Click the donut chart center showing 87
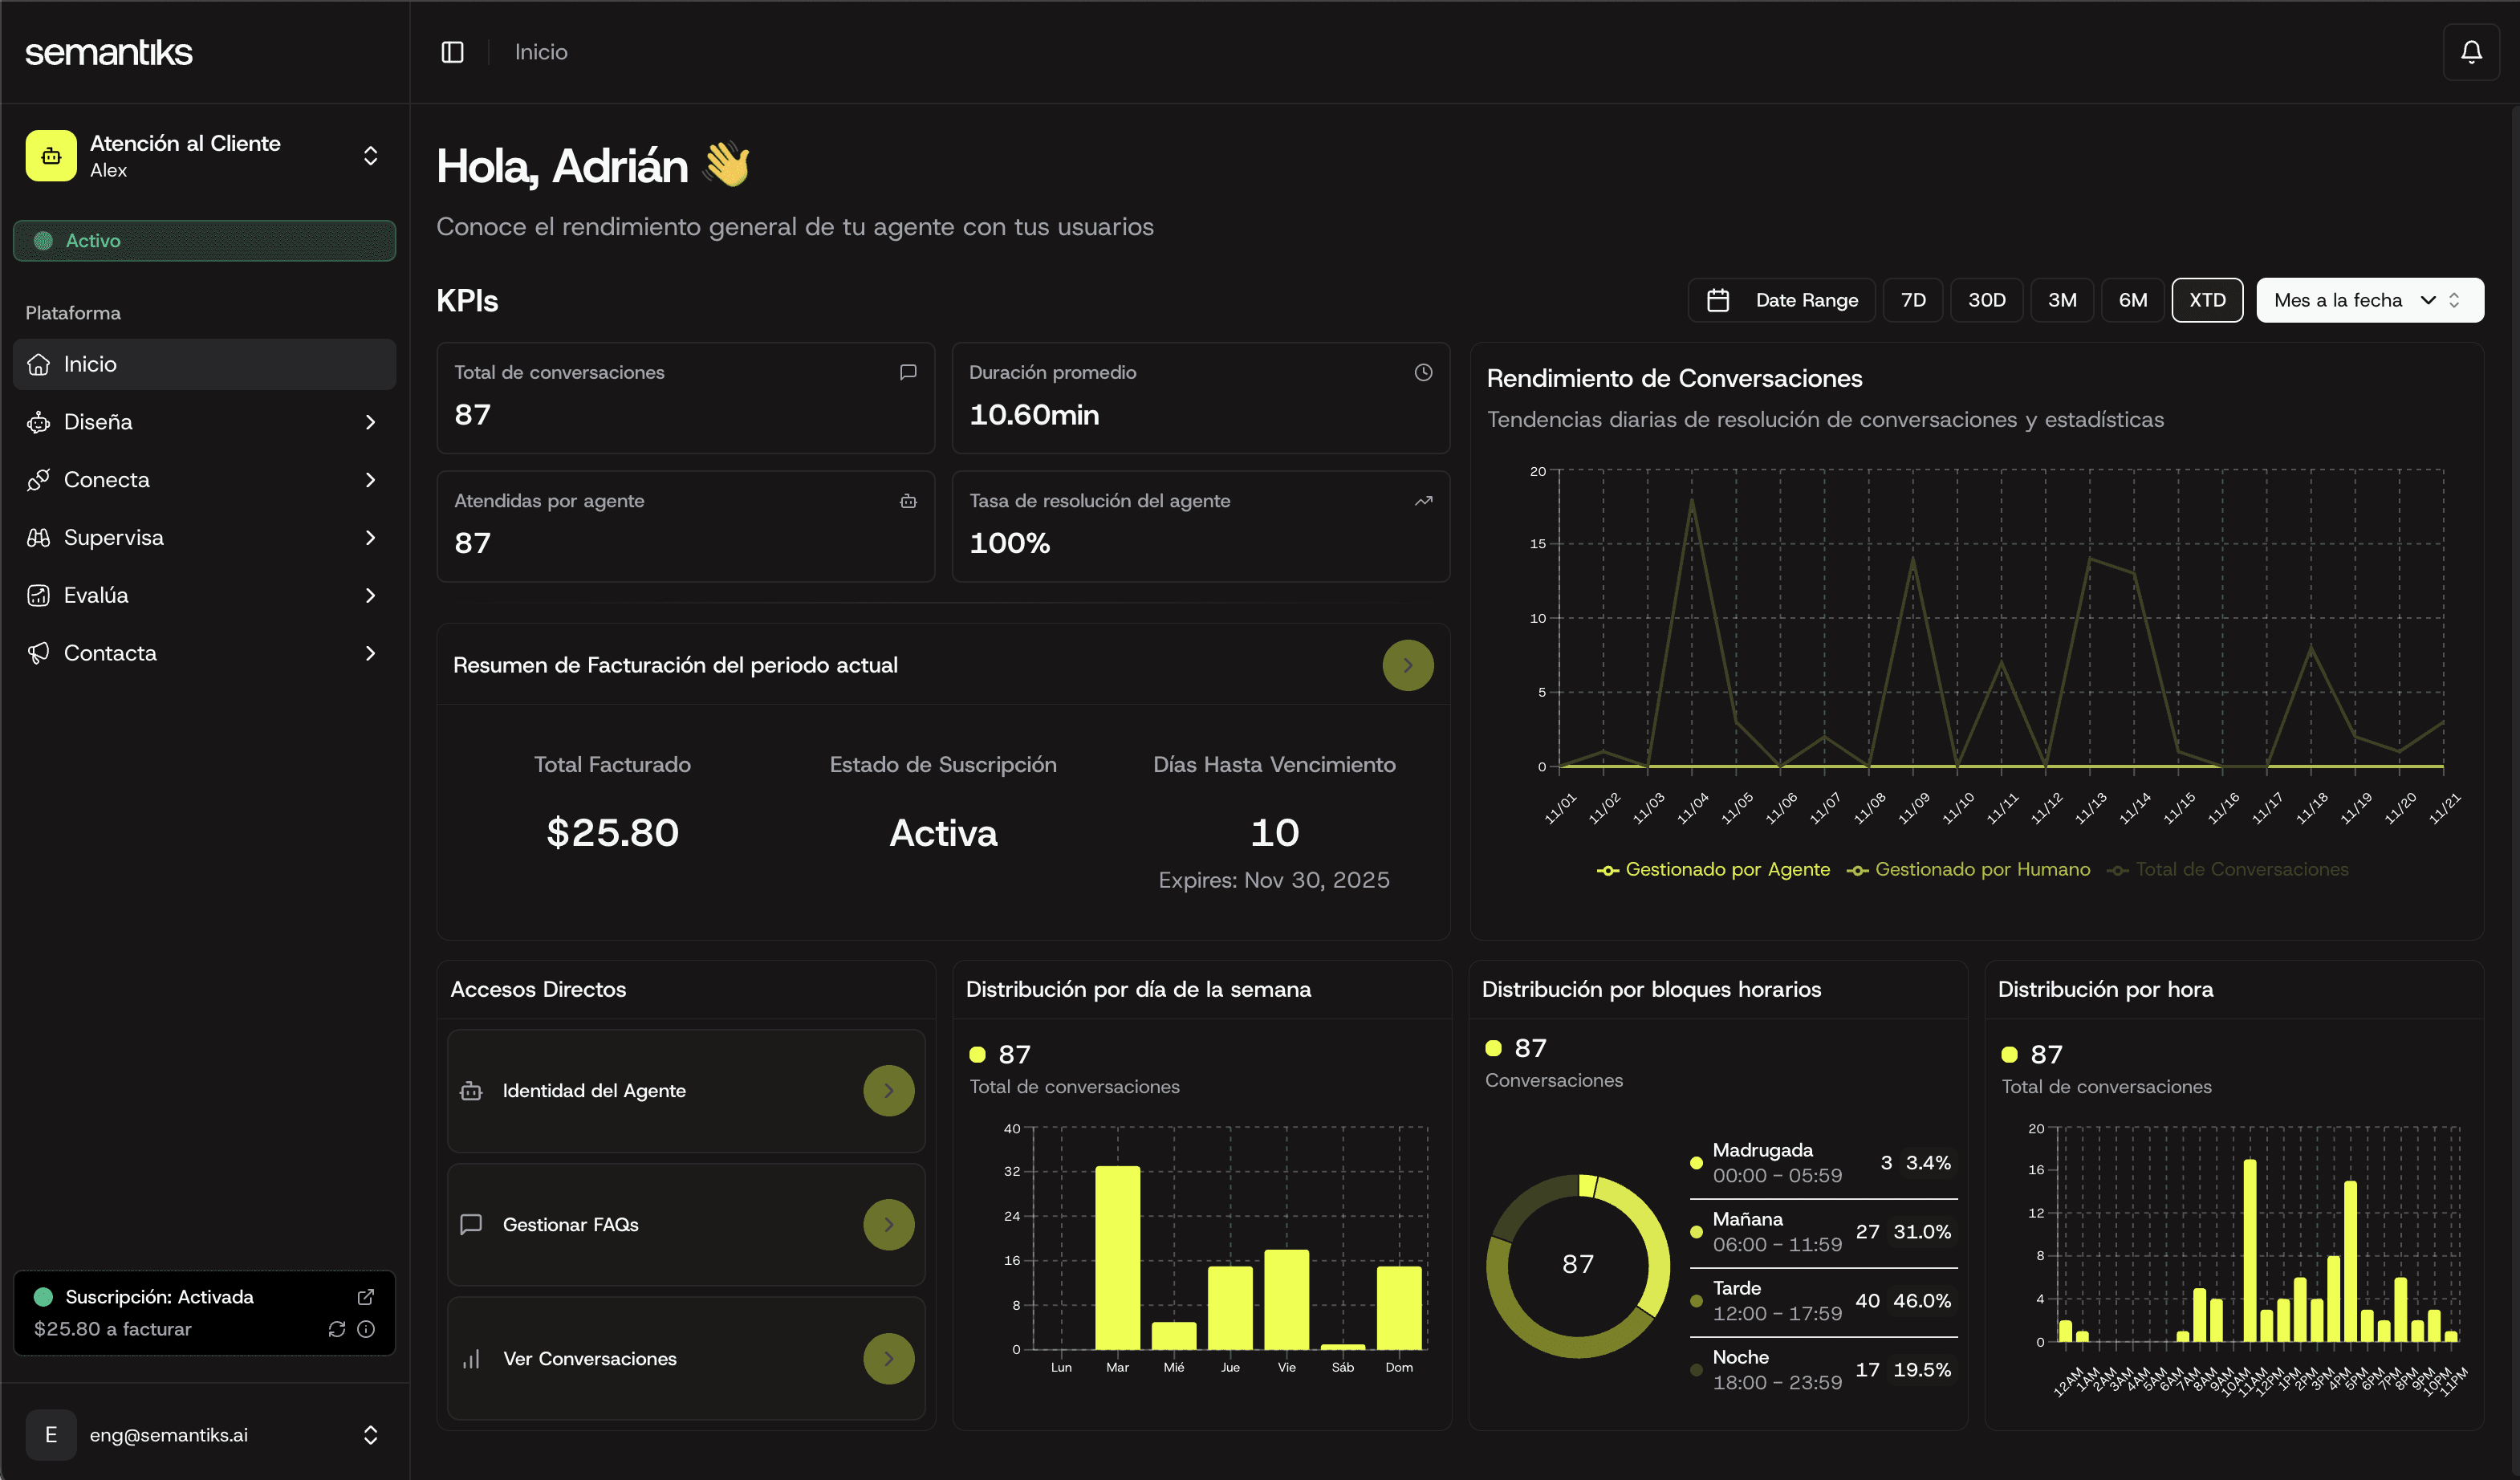 1578,1265
